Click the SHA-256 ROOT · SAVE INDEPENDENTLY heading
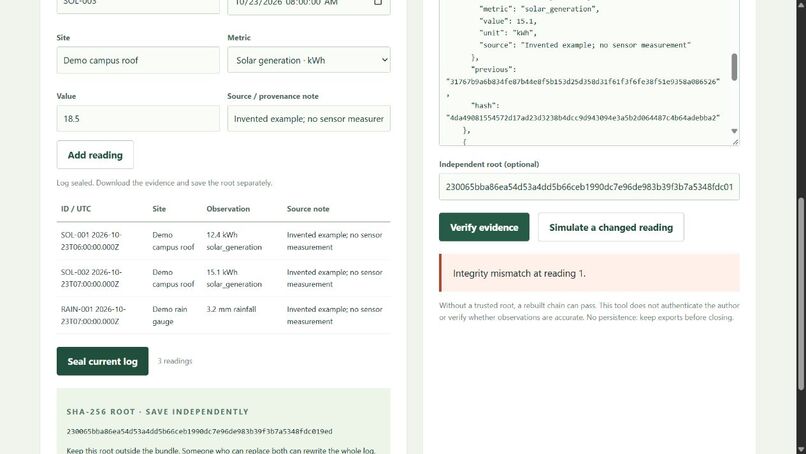 coord(157,412)
